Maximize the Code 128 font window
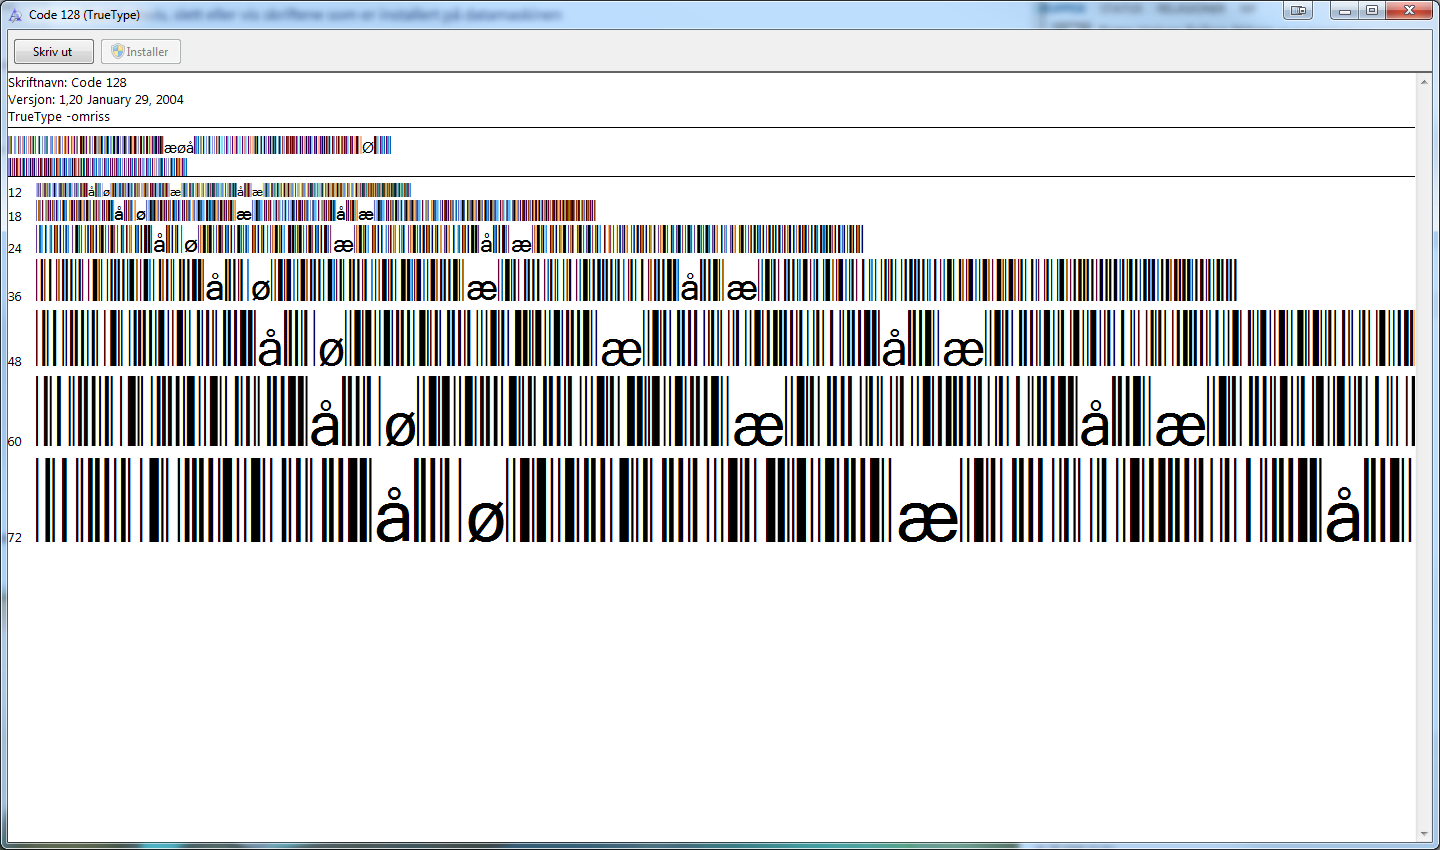Viewport: 1440px width, 850px height. pyautogui.click(x=1372, y=11)
